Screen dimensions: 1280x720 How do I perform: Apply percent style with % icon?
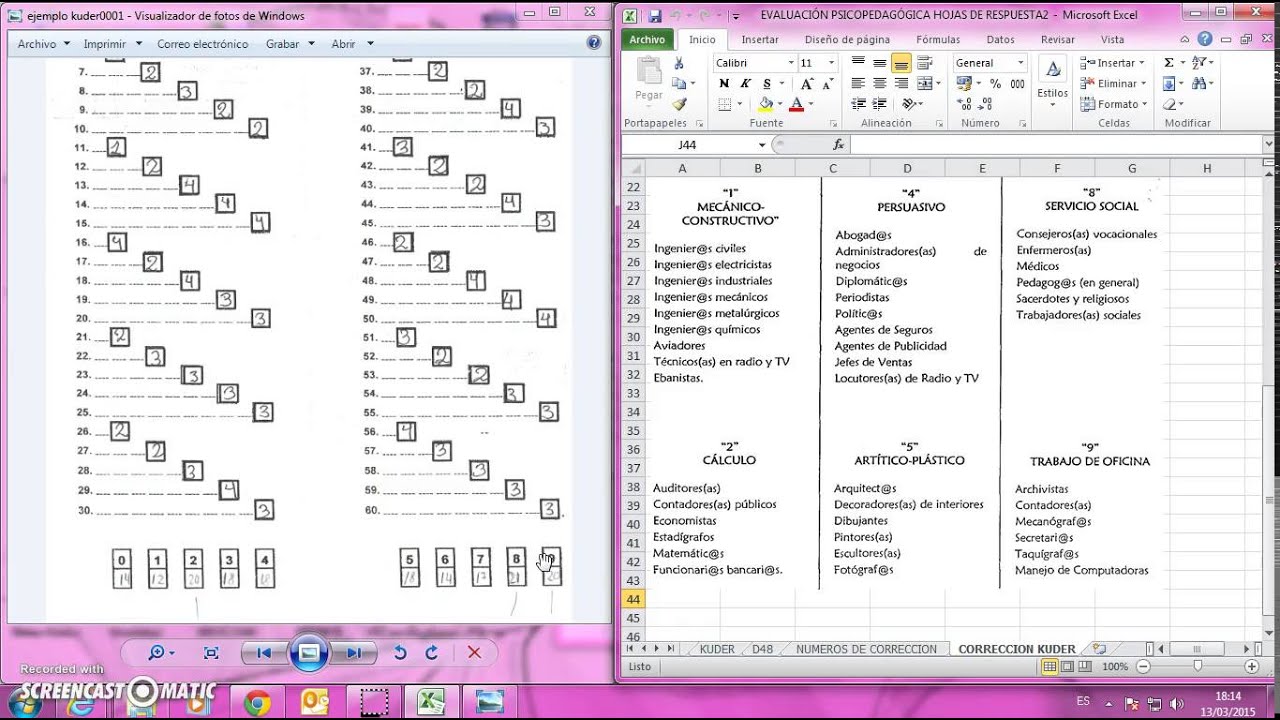[x=995, y=84]
